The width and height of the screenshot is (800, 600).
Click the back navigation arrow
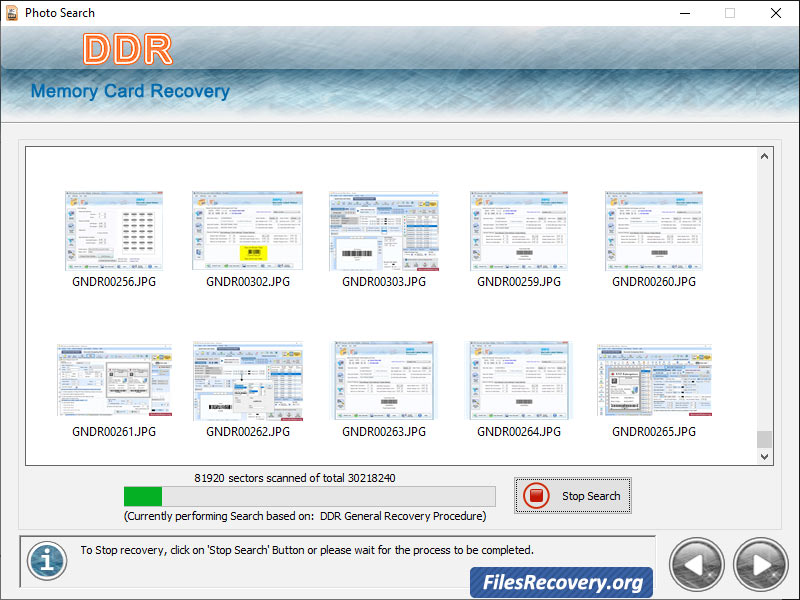(697, 564)
